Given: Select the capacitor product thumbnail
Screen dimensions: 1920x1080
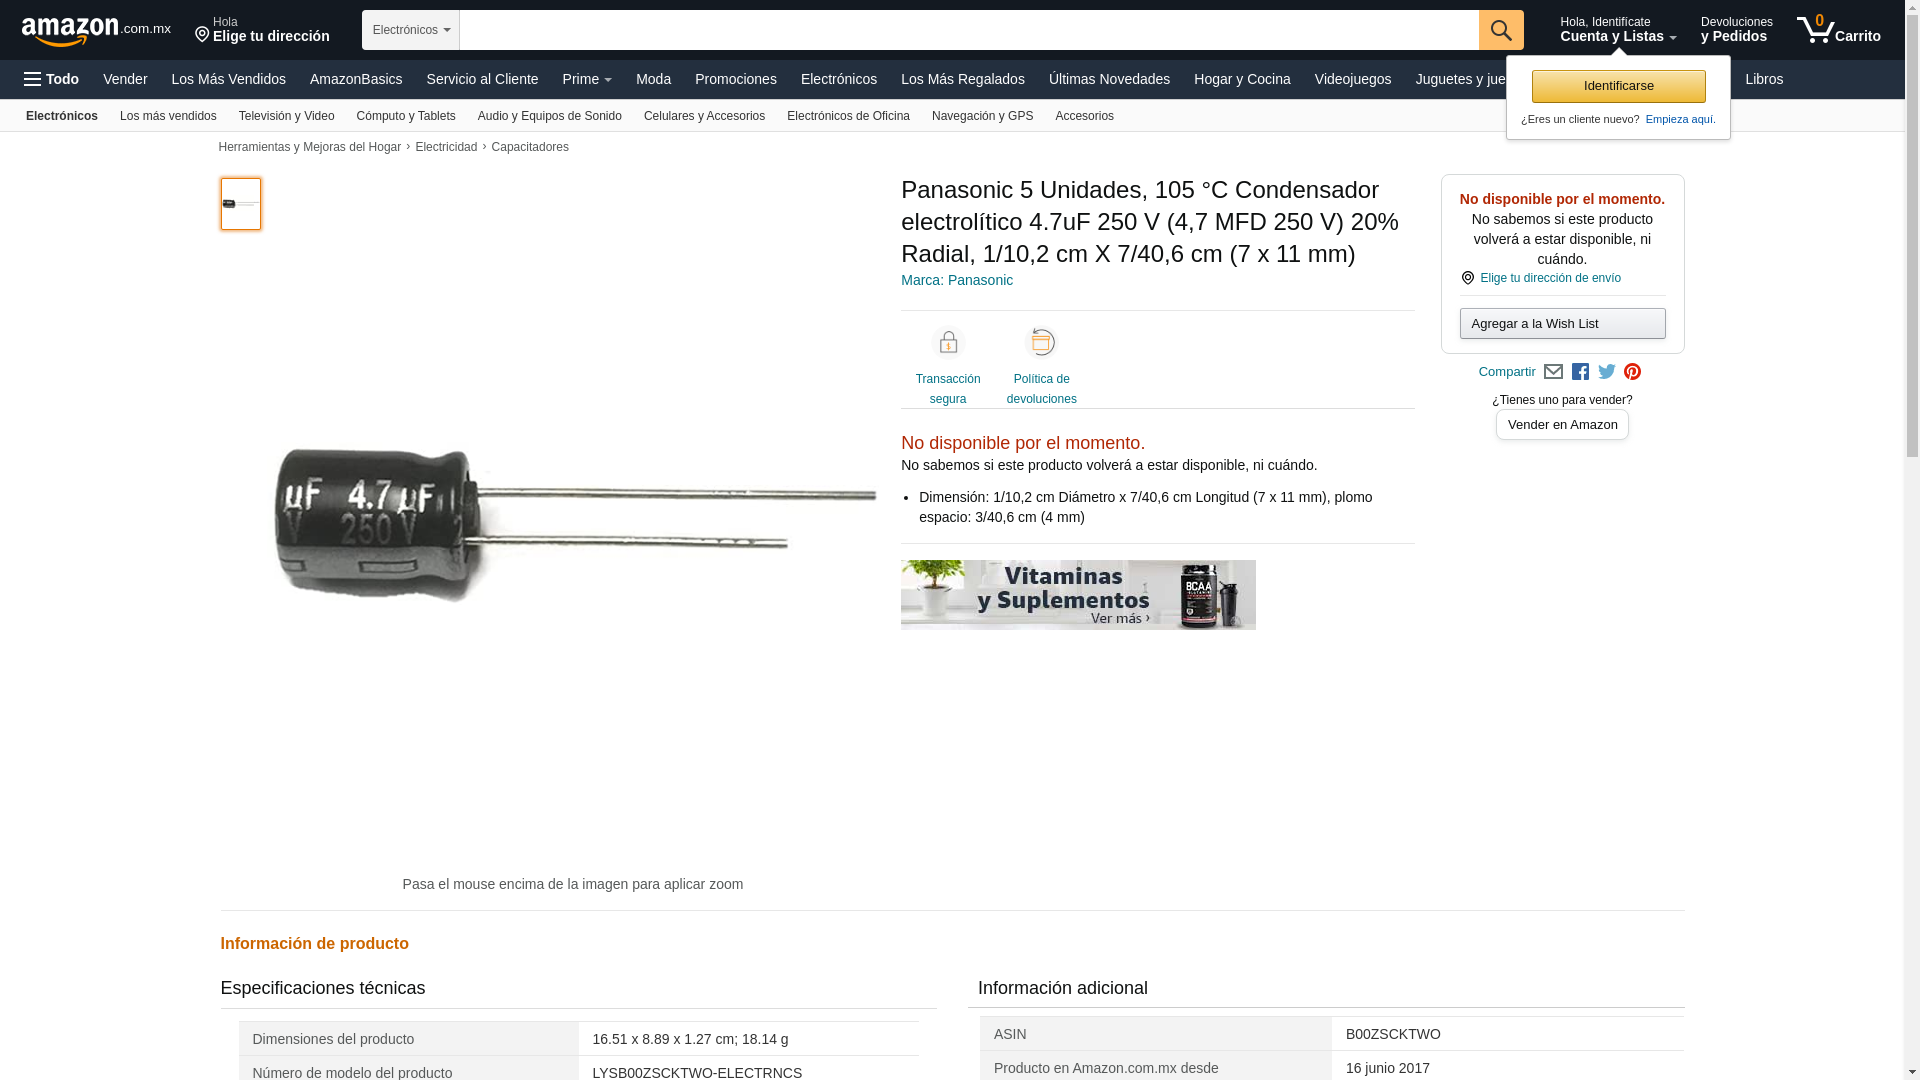Looking at the screenshot, I should pos(241,204).
